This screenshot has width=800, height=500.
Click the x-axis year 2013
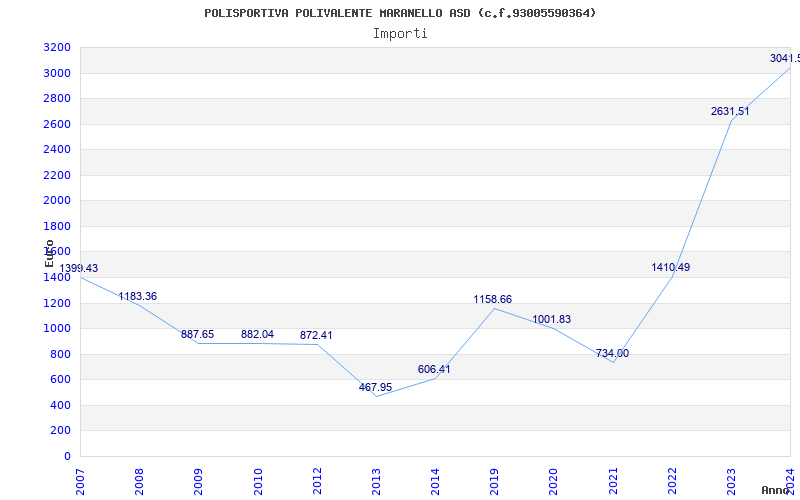tap(376, 481)
